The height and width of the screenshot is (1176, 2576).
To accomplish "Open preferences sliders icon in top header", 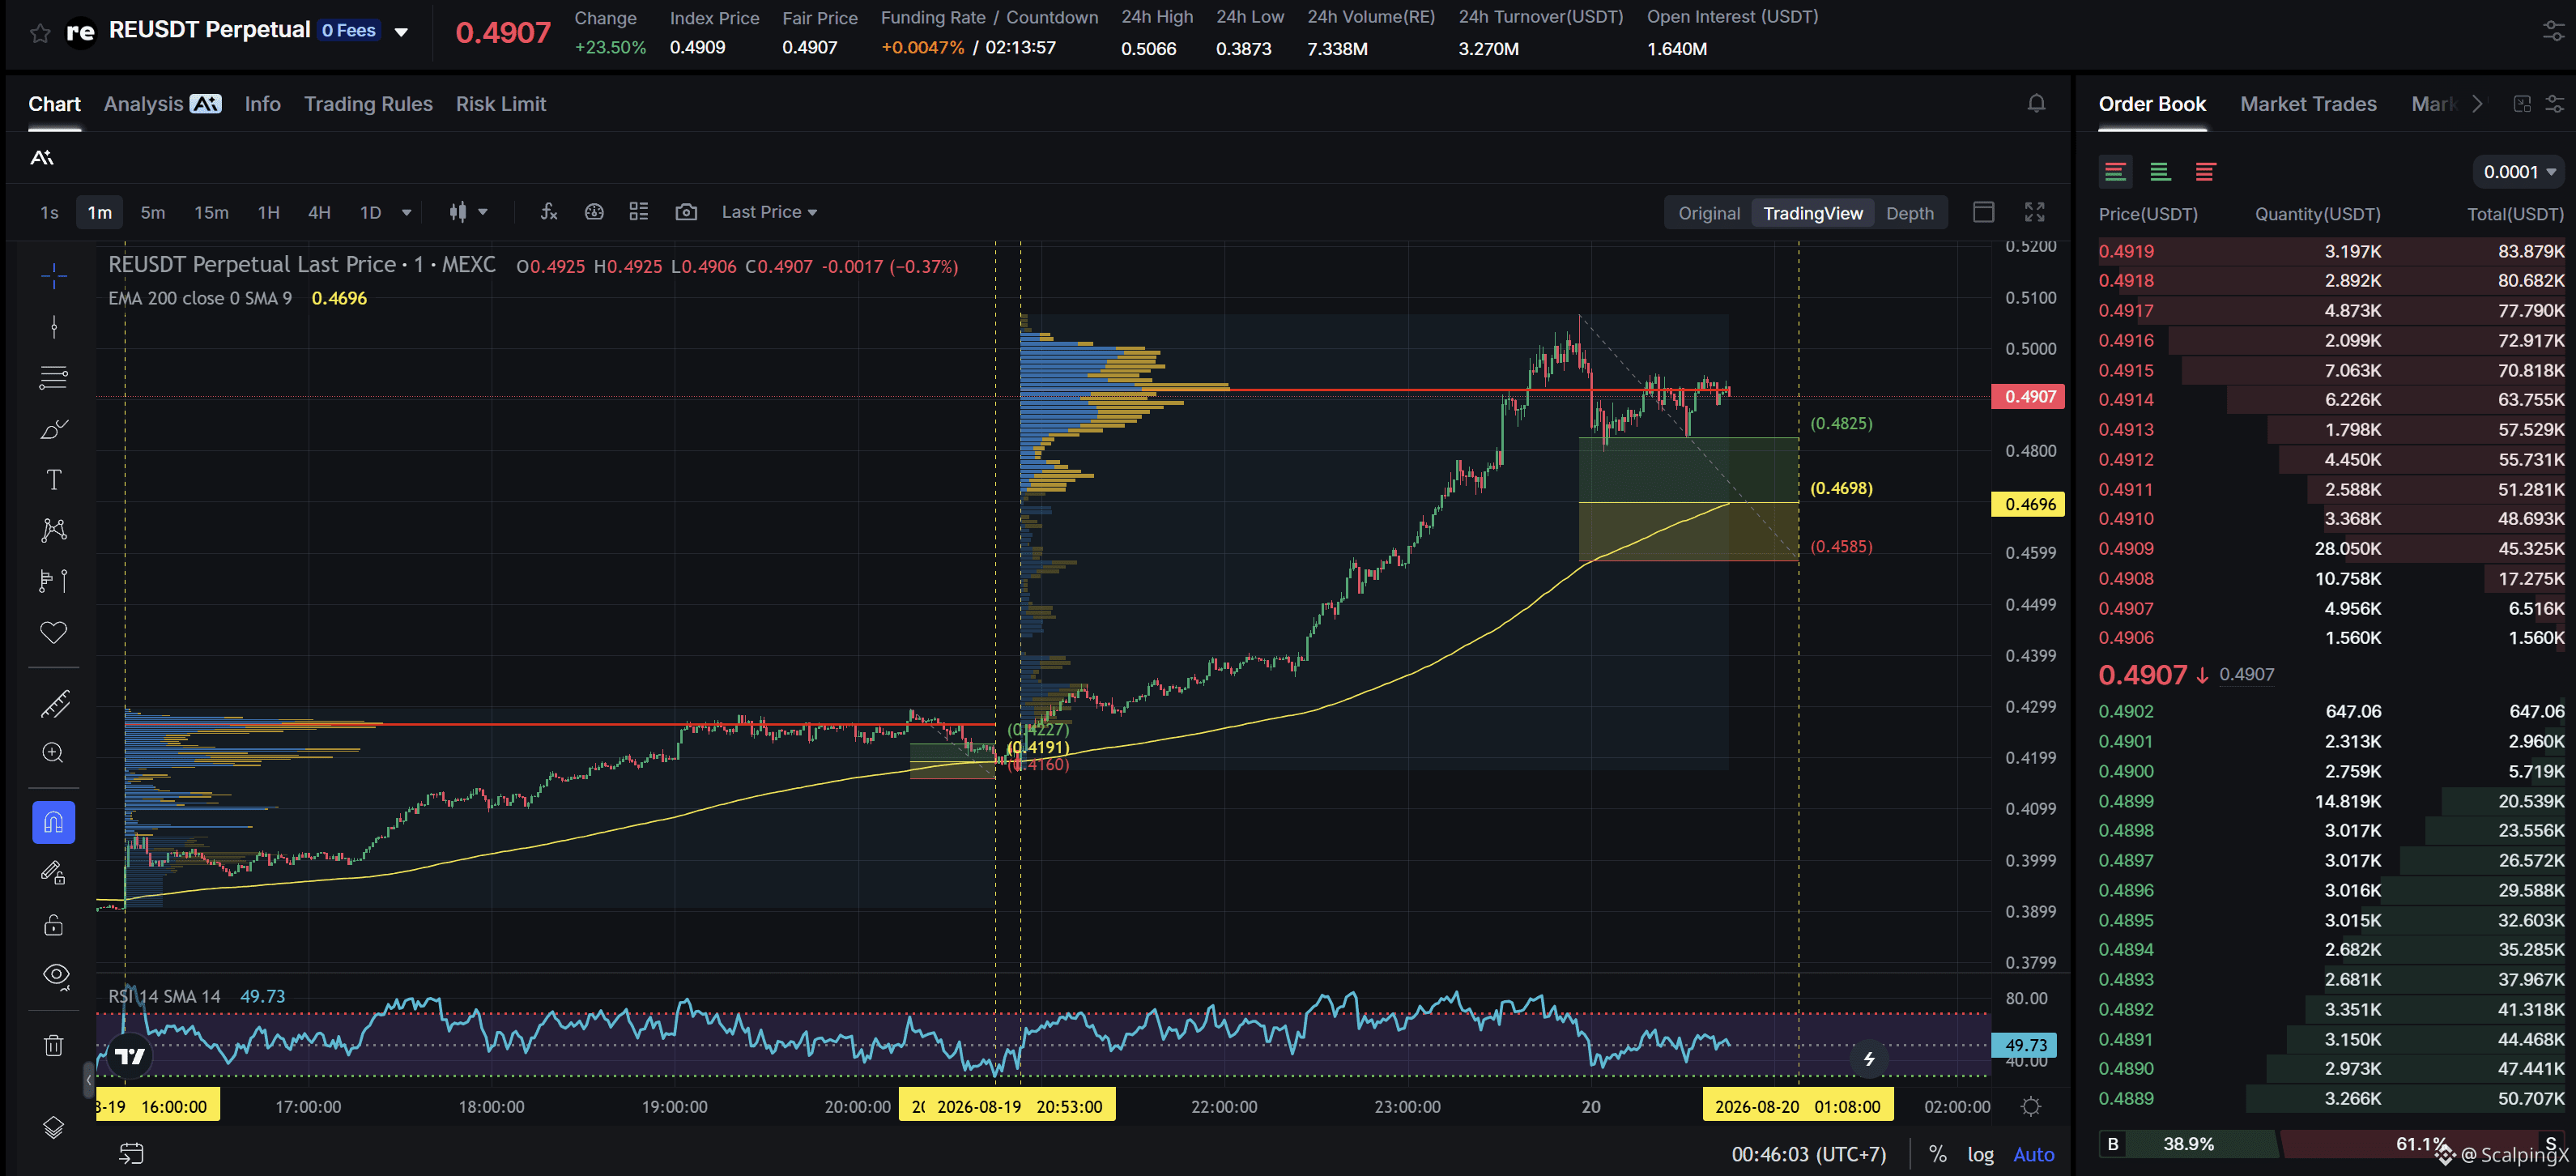I will coord(2554,33).
